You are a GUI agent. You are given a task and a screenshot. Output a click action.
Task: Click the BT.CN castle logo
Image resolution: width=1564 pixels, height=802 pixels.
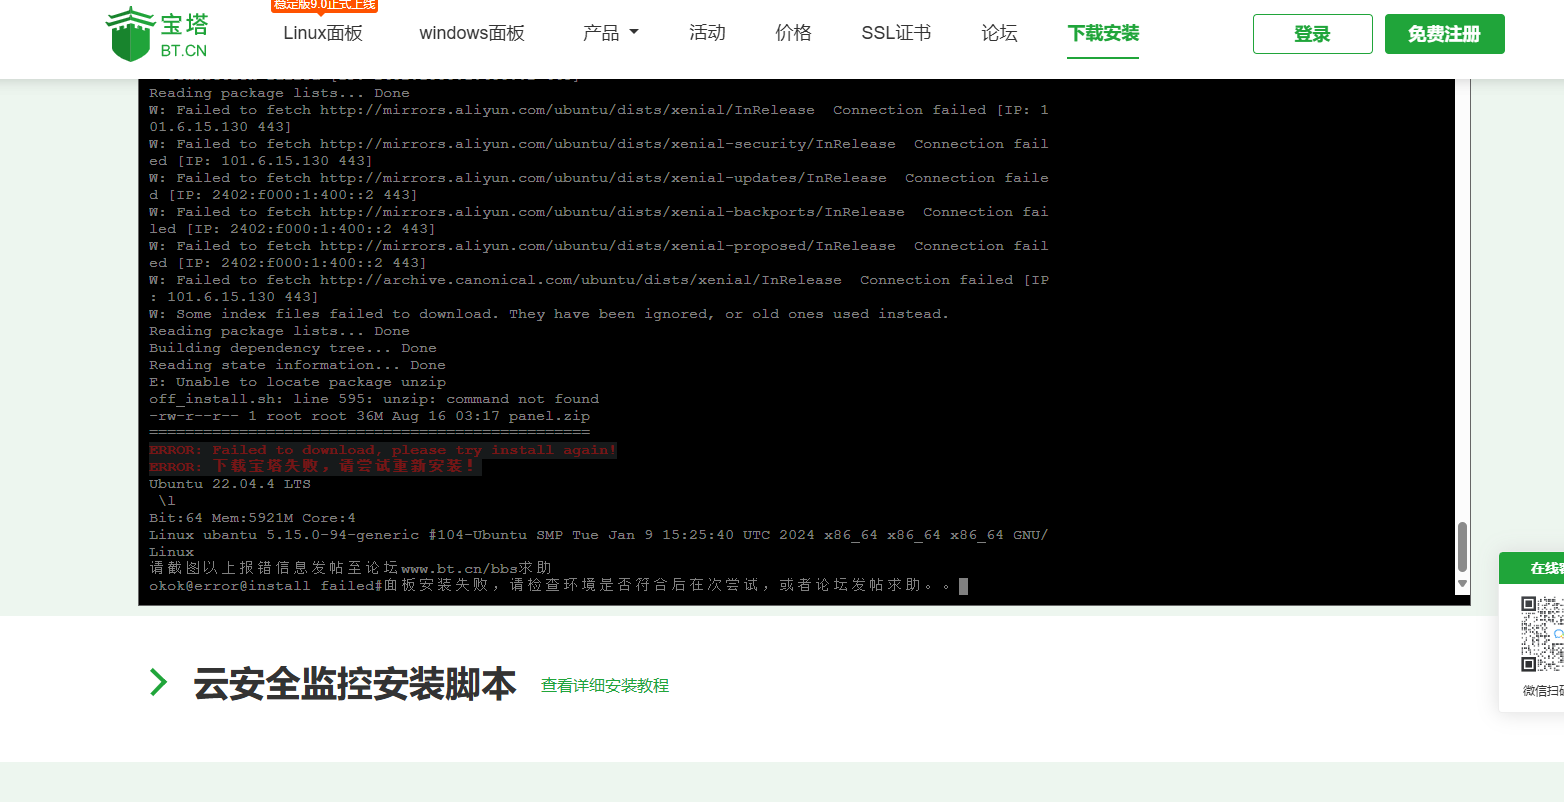pyautogui.click(x=157, y=33)
